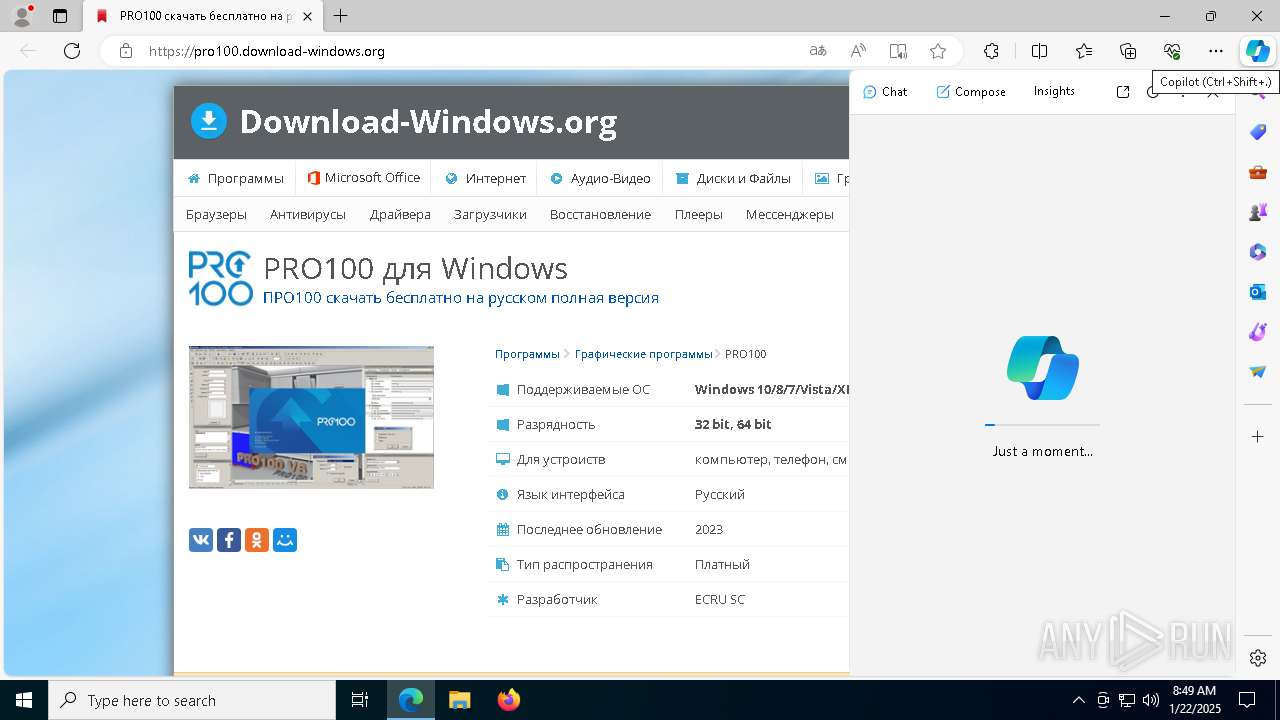Open Task View on taskbar
The height and width of the screenshot is (720, 1280).
[360, 700]
